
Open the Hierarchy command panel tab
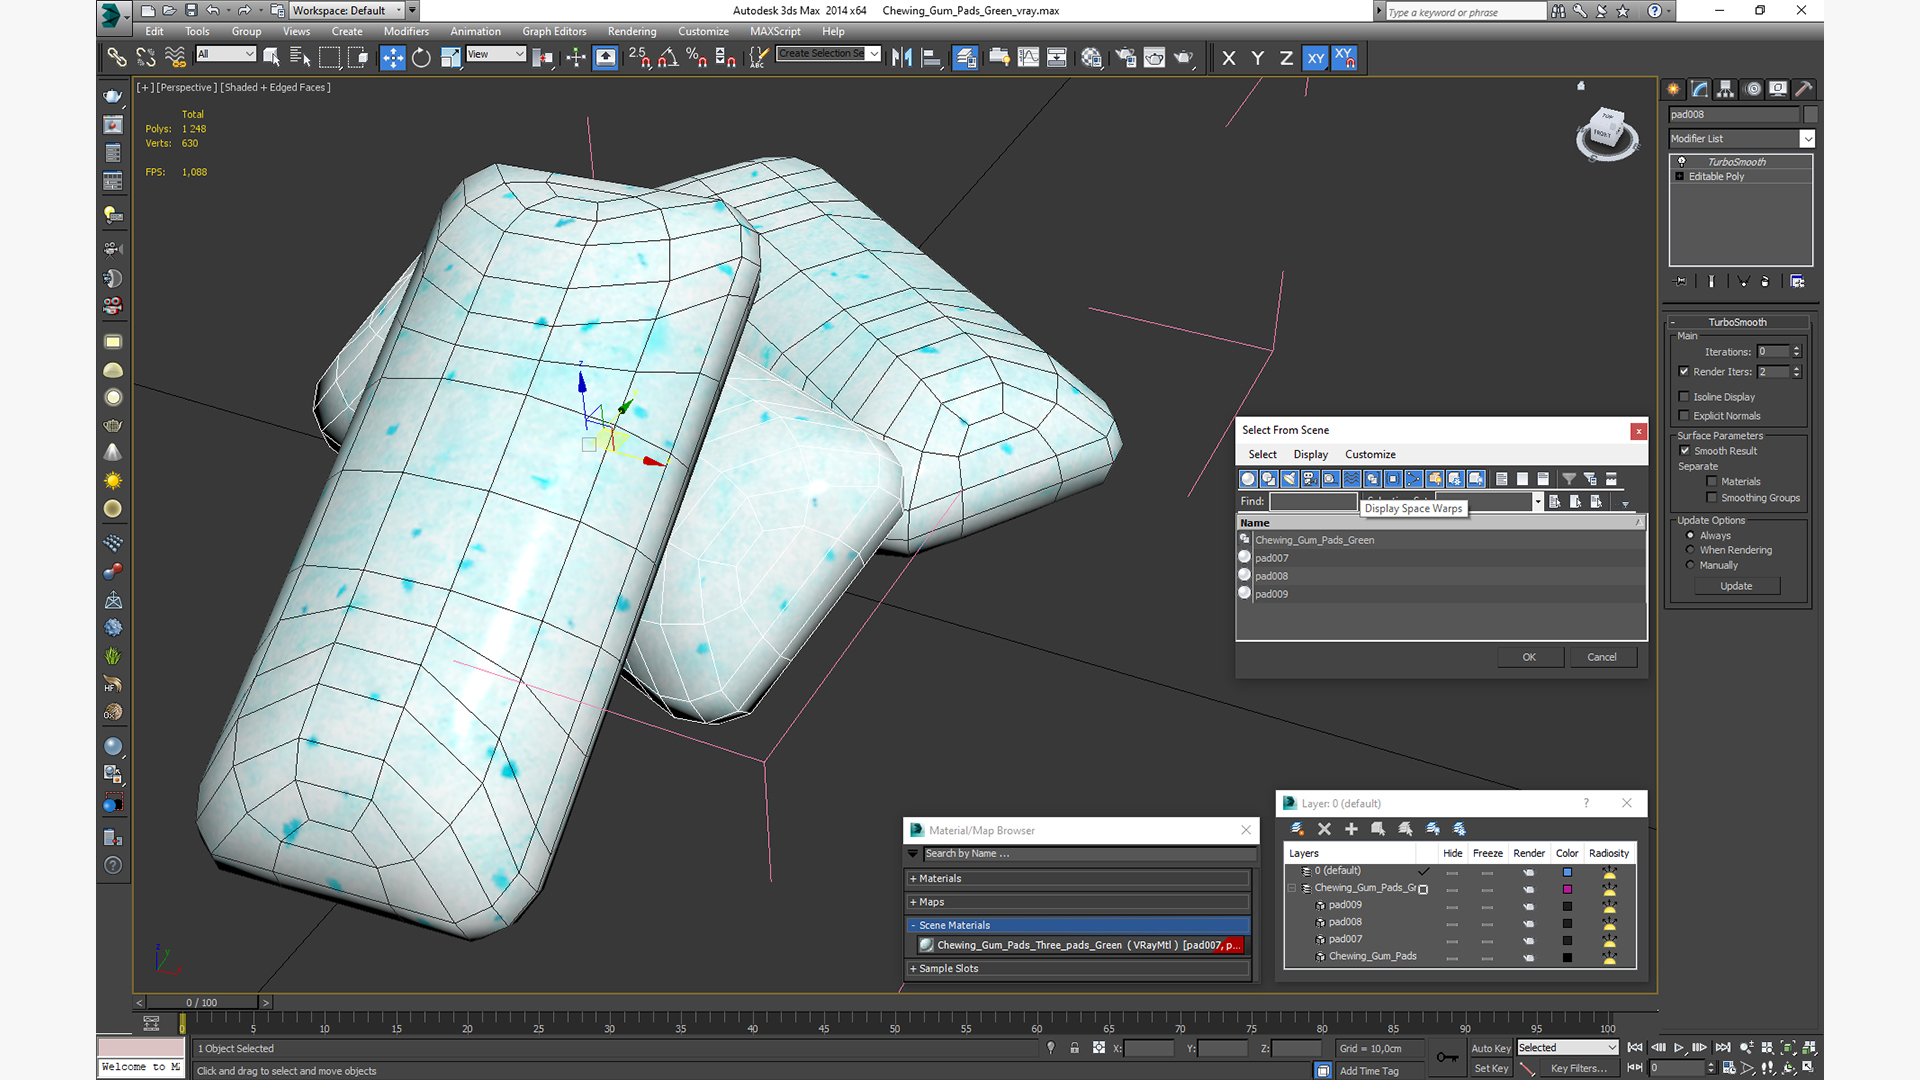pyautogui.click(x=1725, y=89)
